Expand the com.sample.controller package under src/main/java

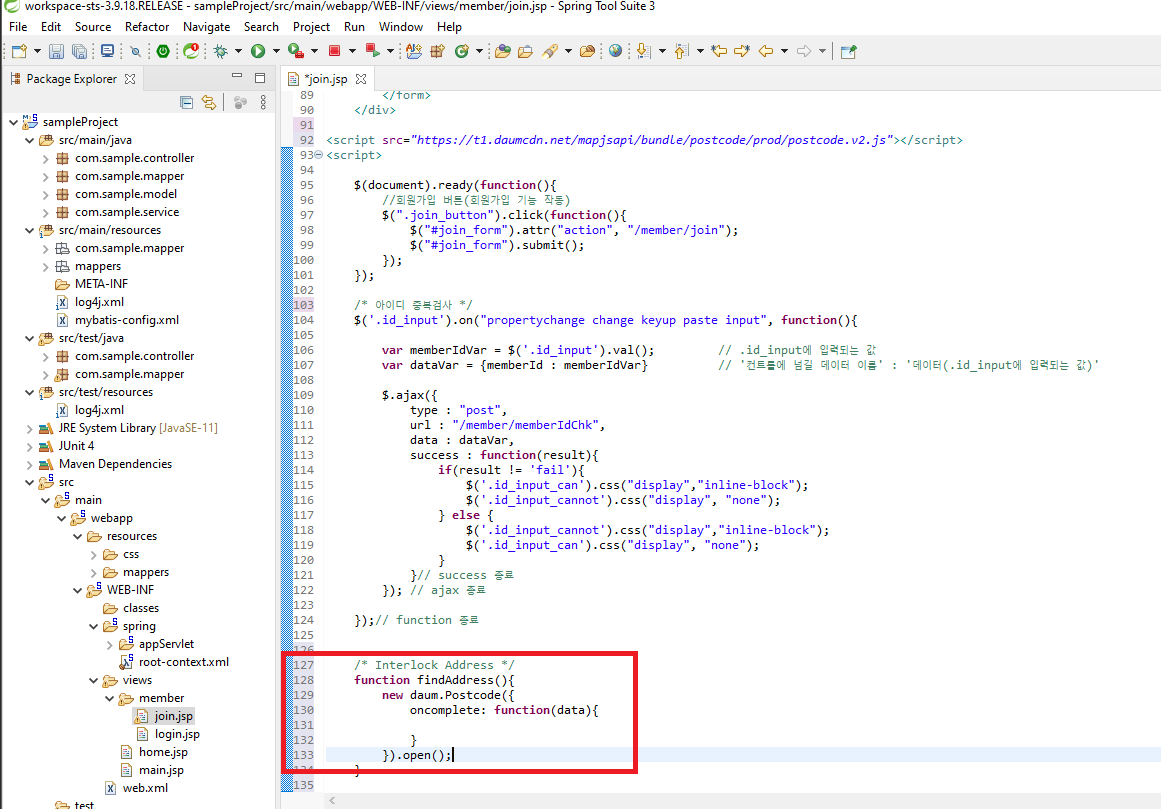tap(46, 158)
